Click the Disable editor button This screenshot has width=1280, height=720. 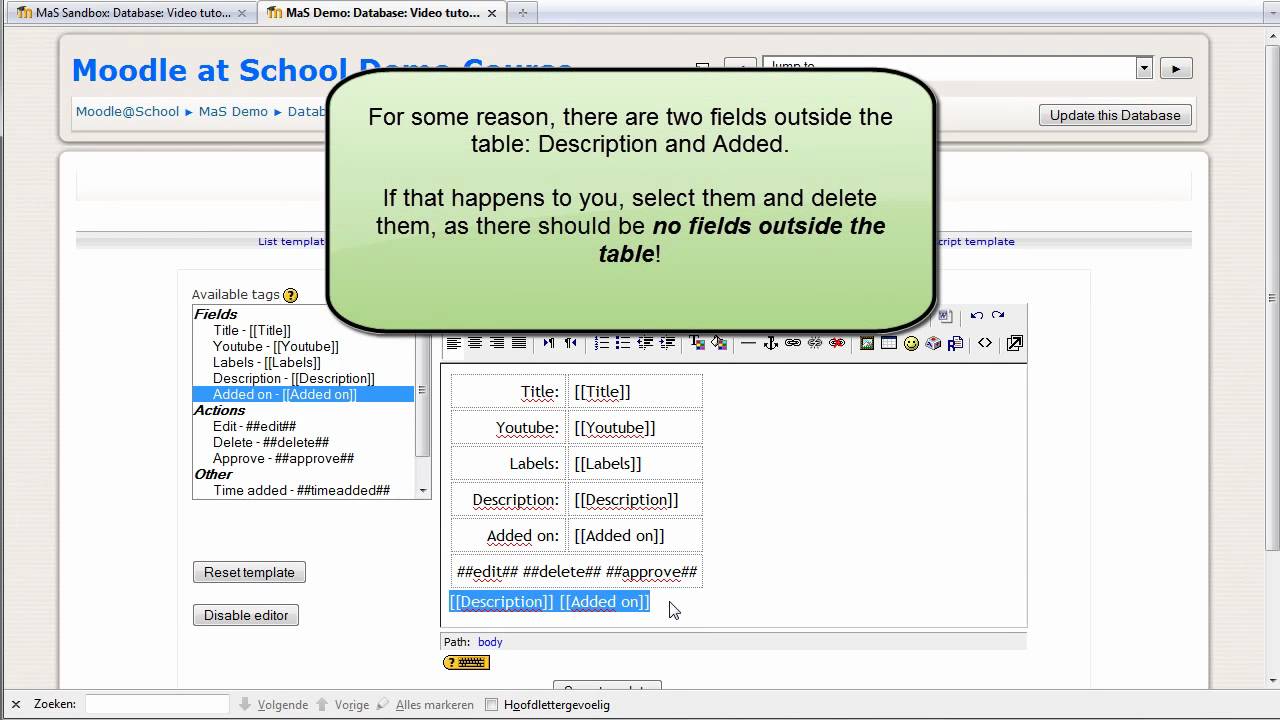pos(246,615)
